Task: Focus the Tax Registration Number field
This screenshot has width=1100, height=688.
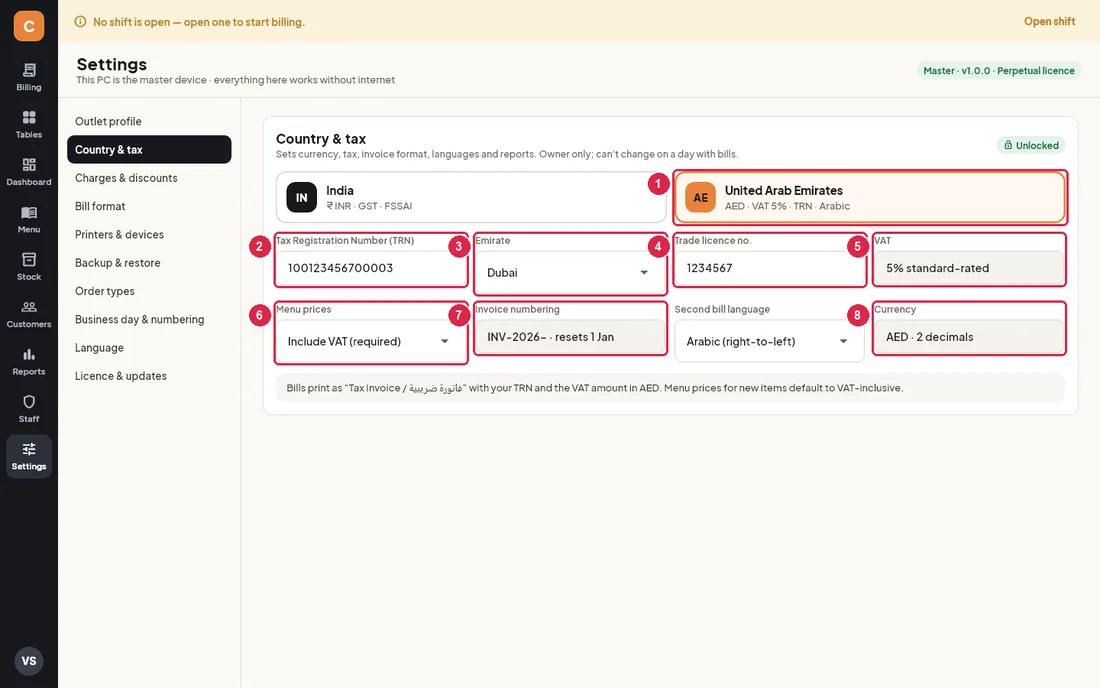Action: click(370, 268)
